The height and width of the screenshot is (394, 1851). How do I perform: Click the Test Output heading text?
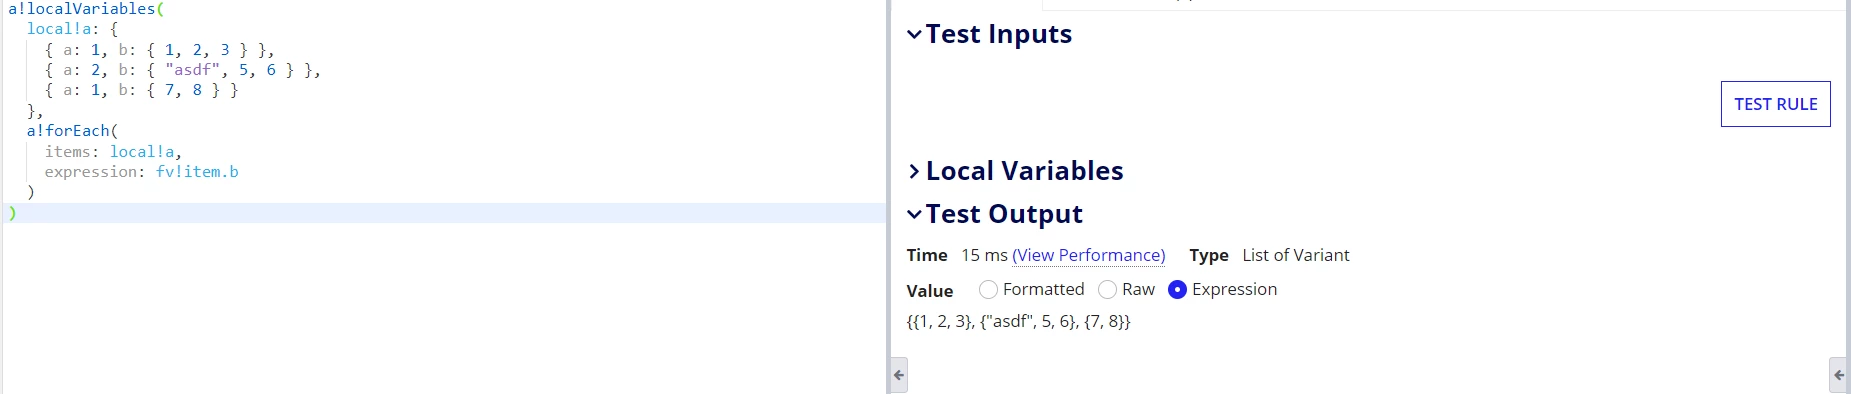[x=1004, y=214]
